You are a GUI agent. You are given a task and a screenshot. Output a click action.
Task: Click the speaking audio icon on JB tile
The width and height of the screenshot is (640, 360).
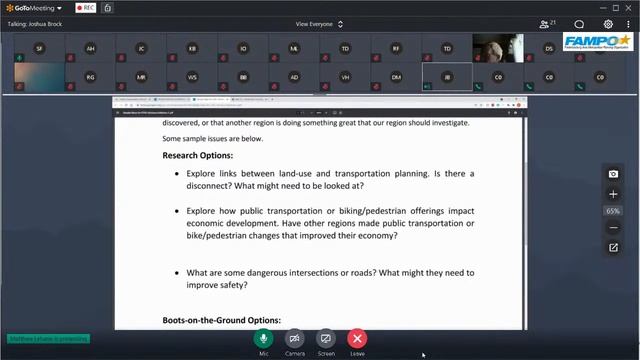[427, 87]
